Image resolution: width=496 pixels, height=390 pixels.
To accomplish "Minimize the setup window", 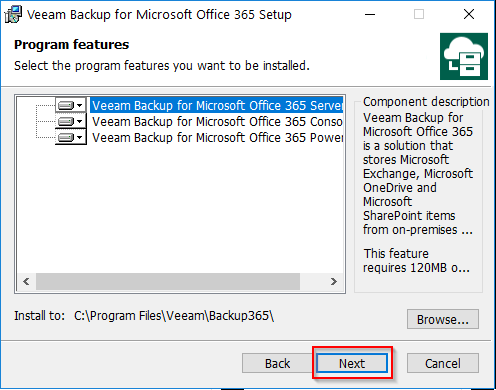I will (x=370, y=14).
